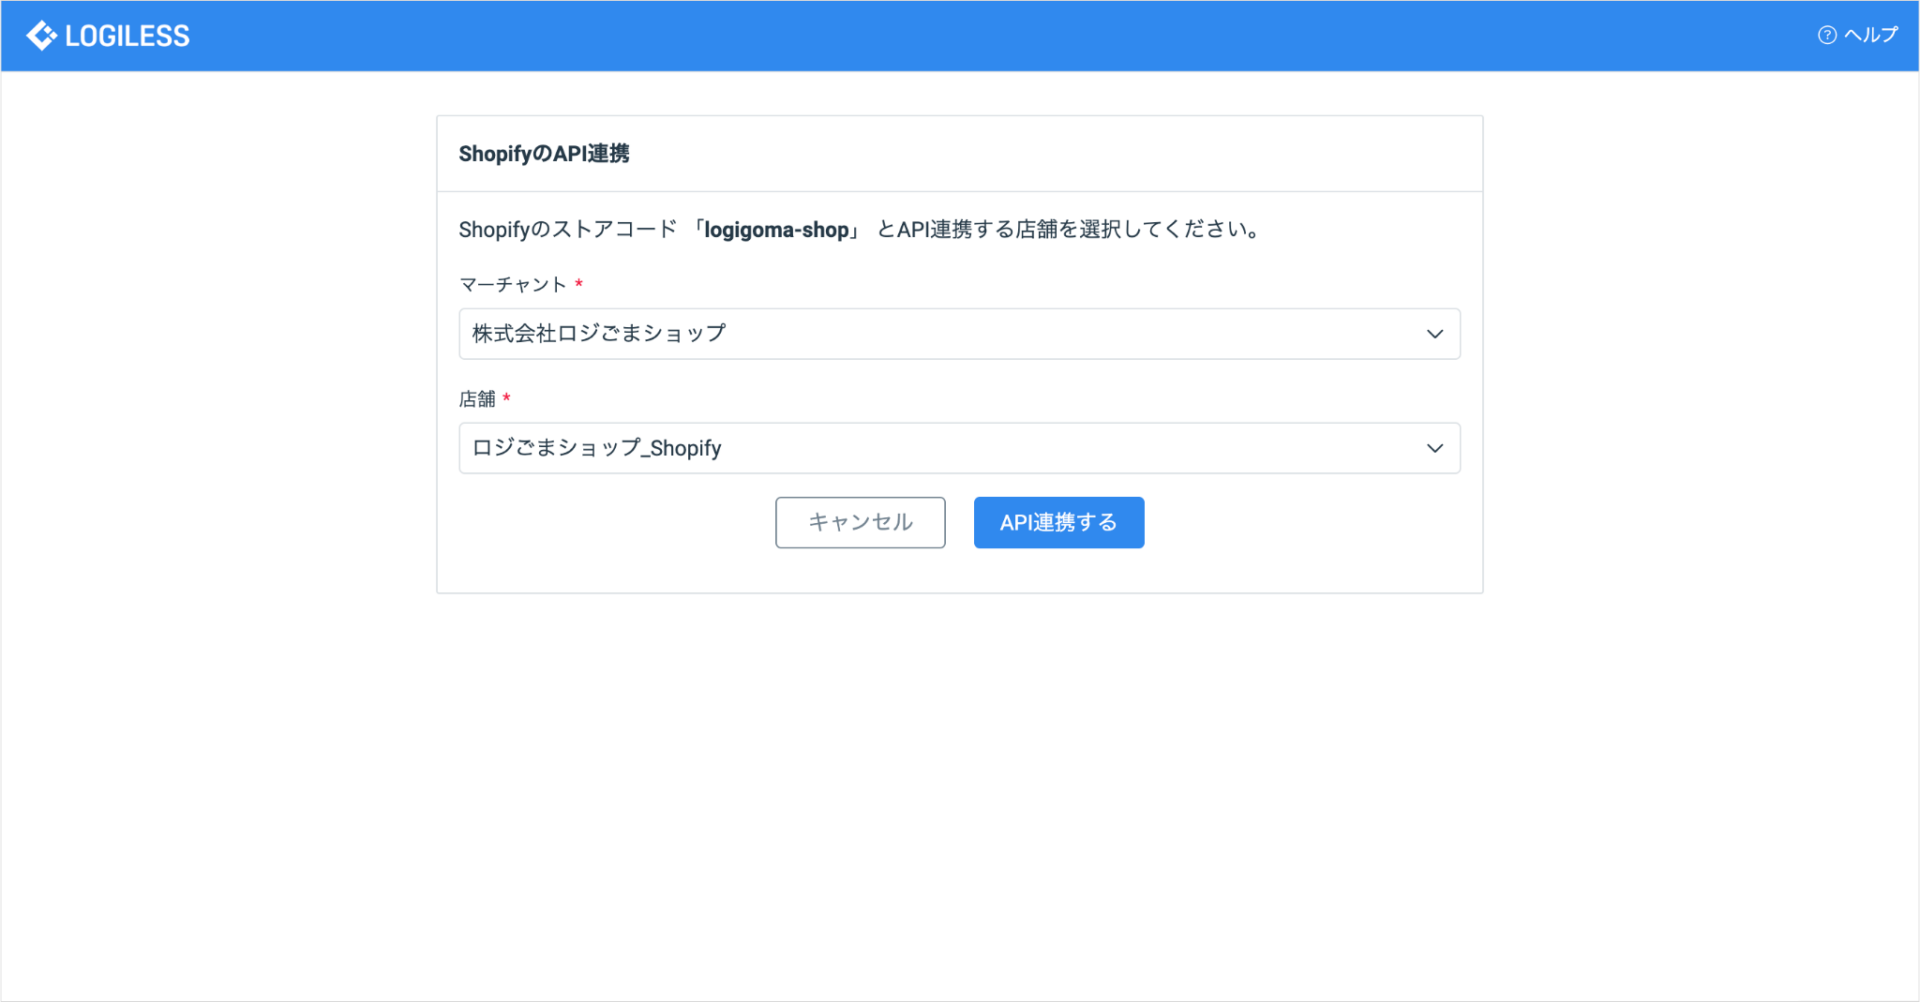Select the LOGILESS wordmark in the header
This screenshot has width=1920, height=1002.
point(127,35)
